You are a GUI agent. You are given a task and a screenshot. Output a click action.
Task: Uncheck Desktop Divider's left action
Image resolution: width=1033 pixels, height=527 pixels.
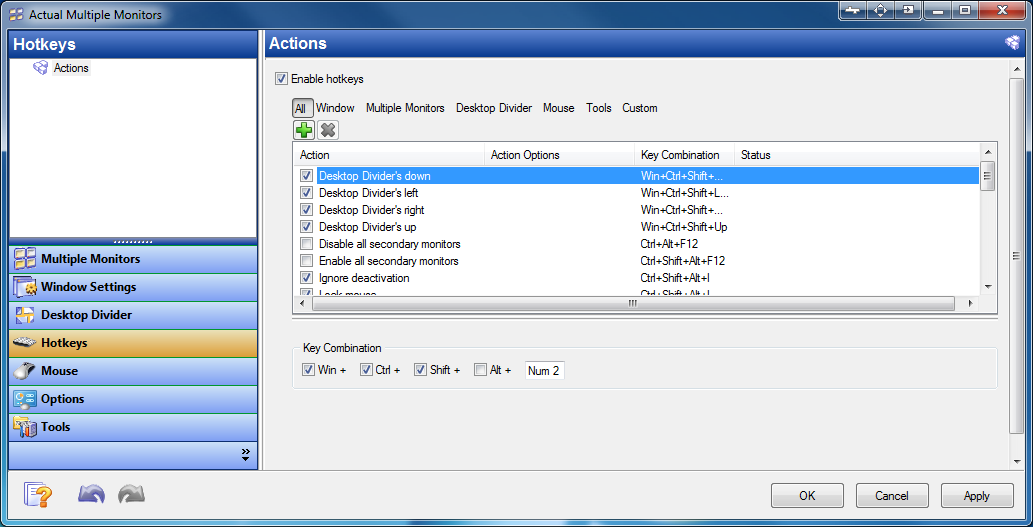(x=306, y=193)
